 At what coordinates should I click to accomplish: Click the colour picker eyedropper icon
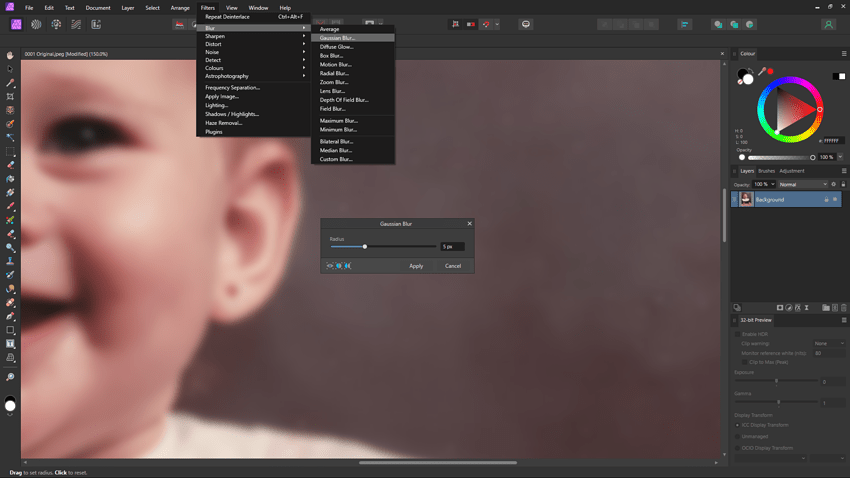click(762, 72)
